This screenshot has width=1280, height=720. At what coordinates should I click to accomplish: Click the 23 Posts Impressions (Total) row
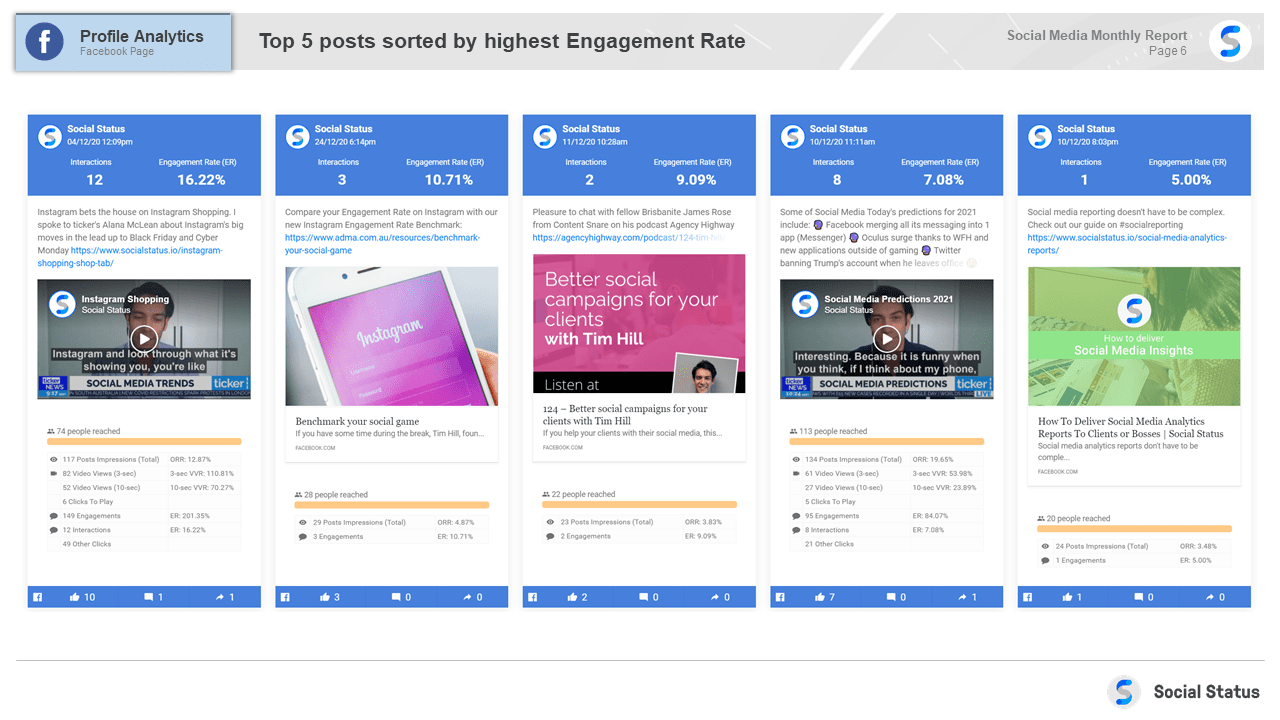pos(640,522)
